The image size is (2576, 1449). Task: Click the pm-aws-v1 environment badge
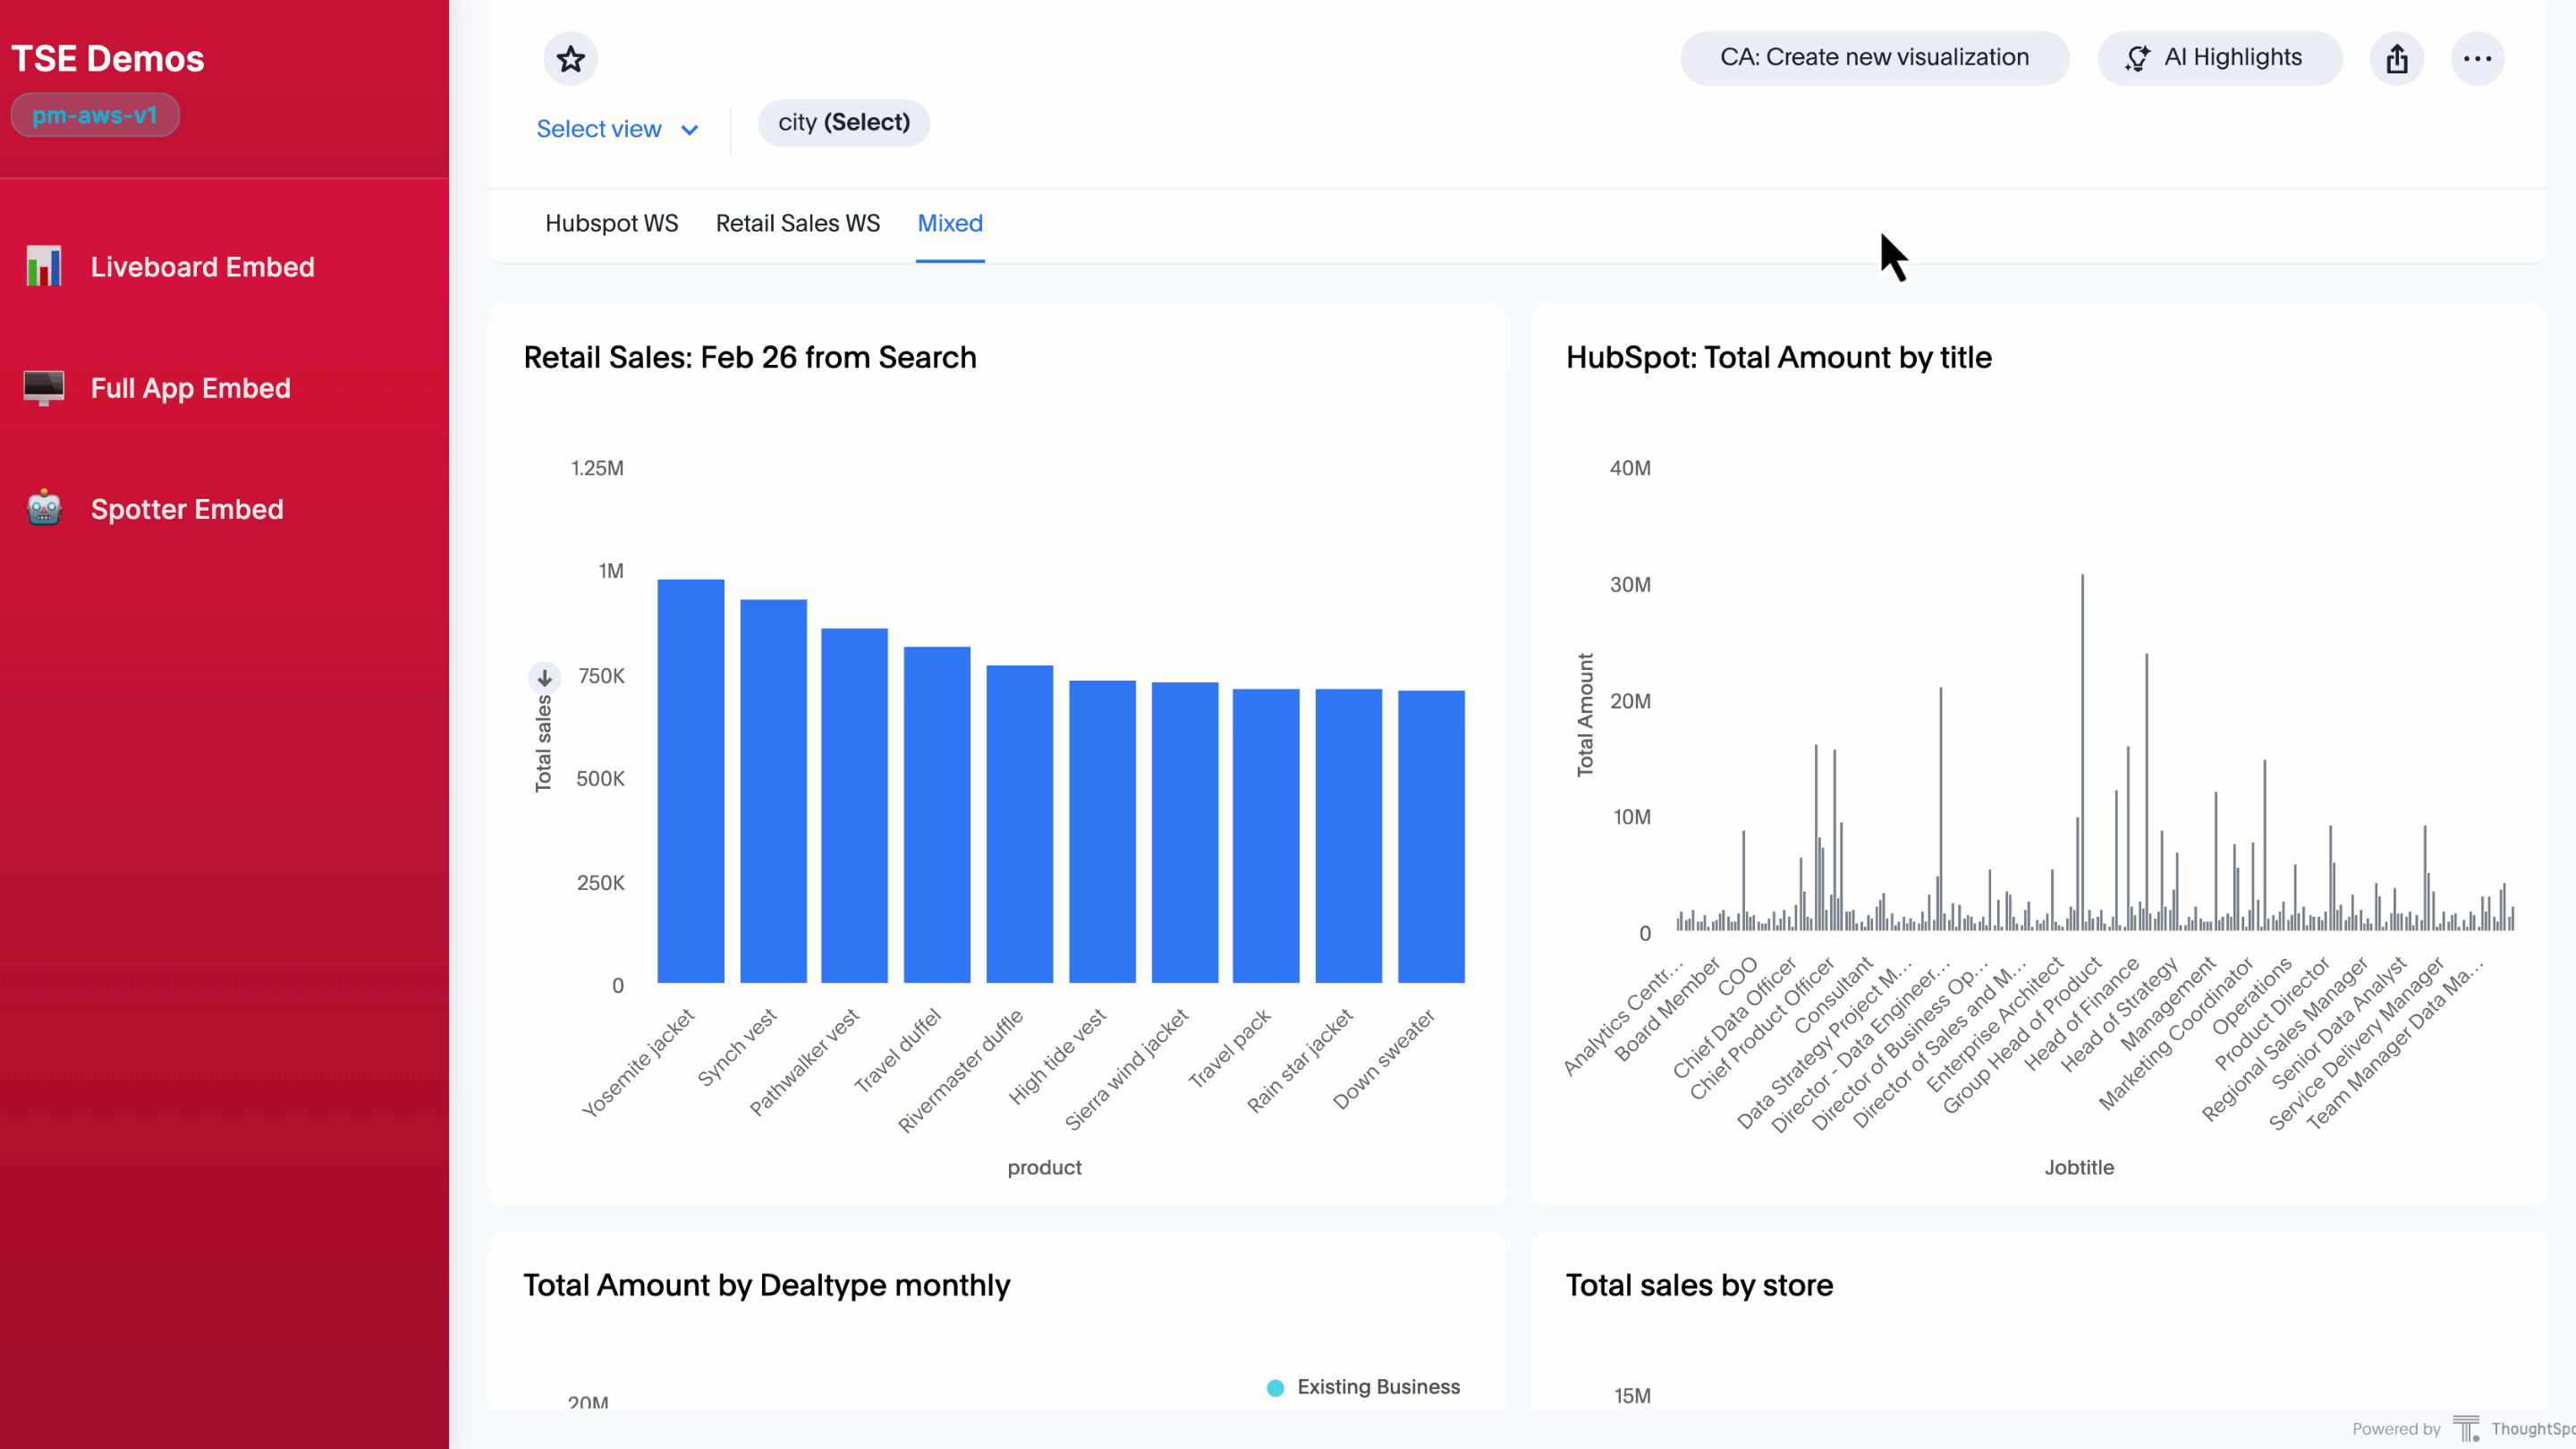point(95,114)
